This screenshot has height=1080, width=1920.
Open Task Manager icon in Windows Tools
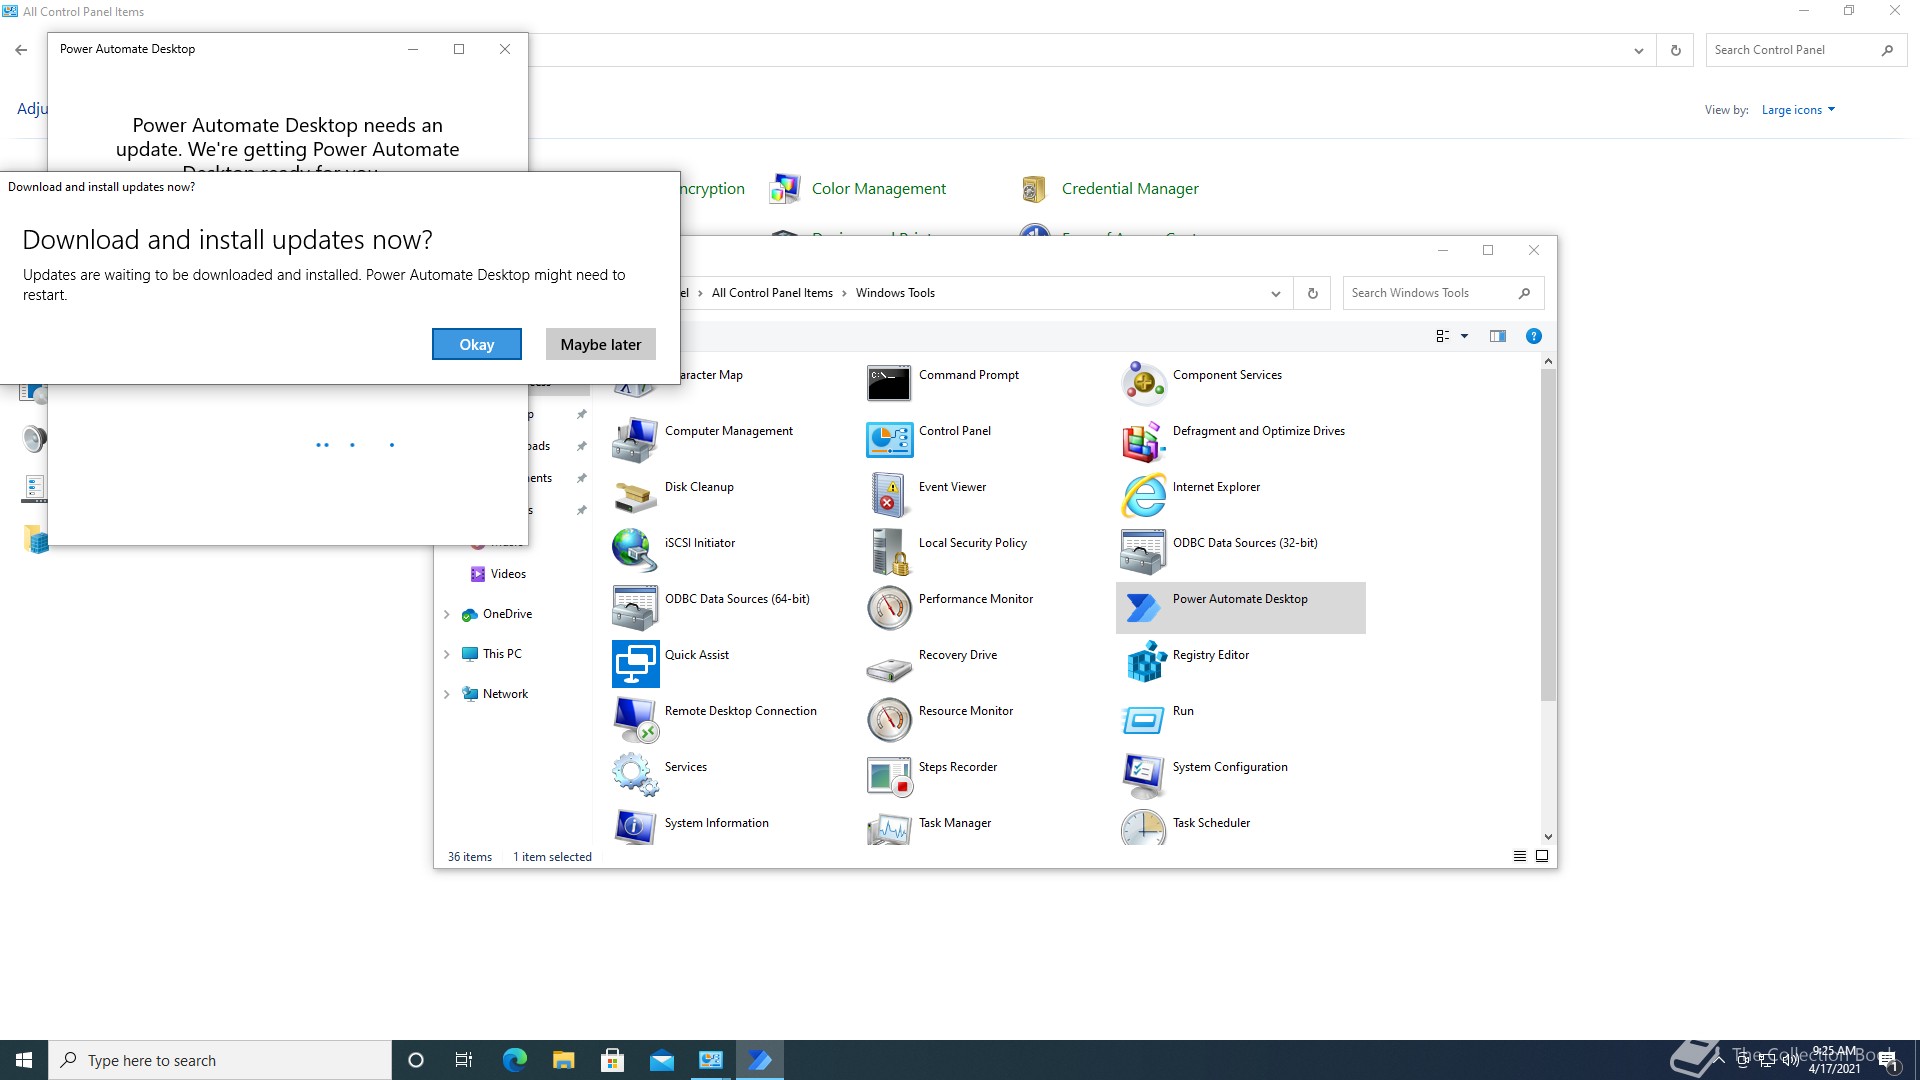889,827
